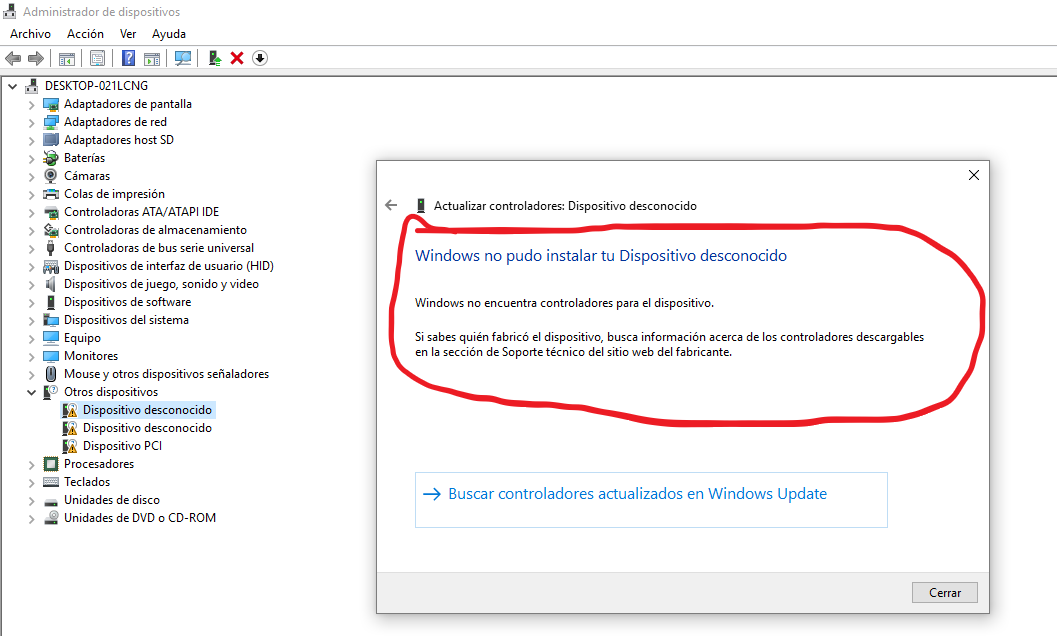Click the Monitores category icon
Viewport: 1057px width, 636px height.
(51, 356)
